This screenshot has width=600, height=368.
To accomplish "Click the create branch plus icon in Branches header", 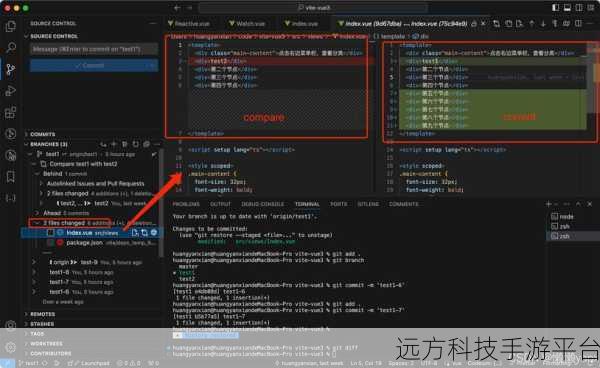I will [x=114, y=144].
